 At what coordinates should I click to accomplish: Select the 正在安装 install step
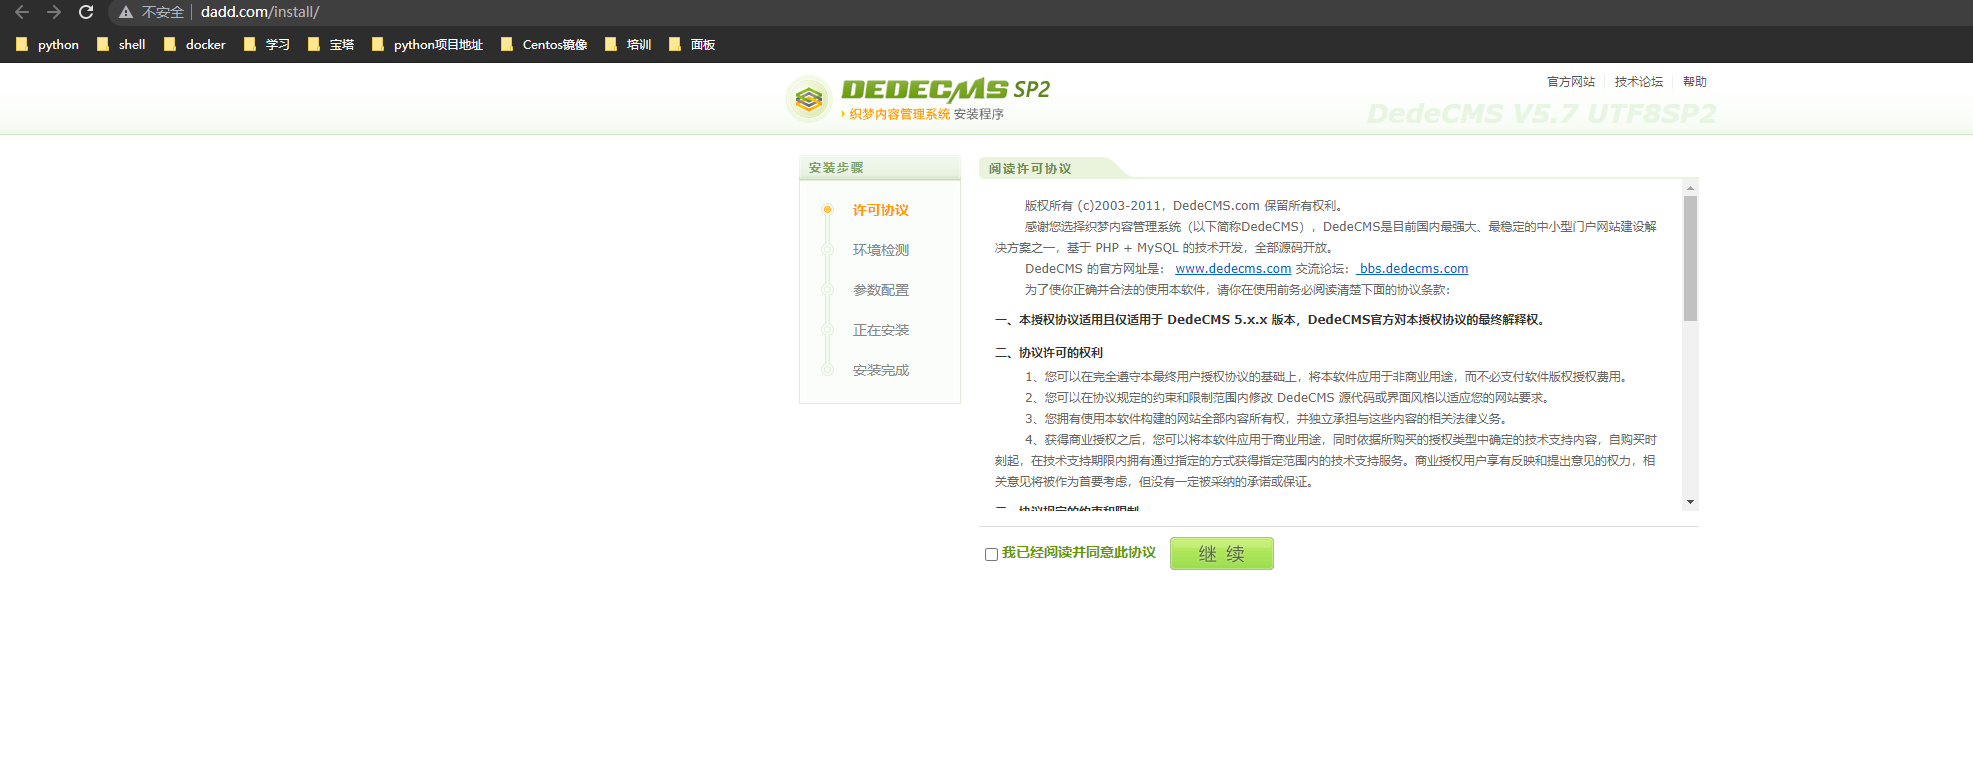click(881, 330)
